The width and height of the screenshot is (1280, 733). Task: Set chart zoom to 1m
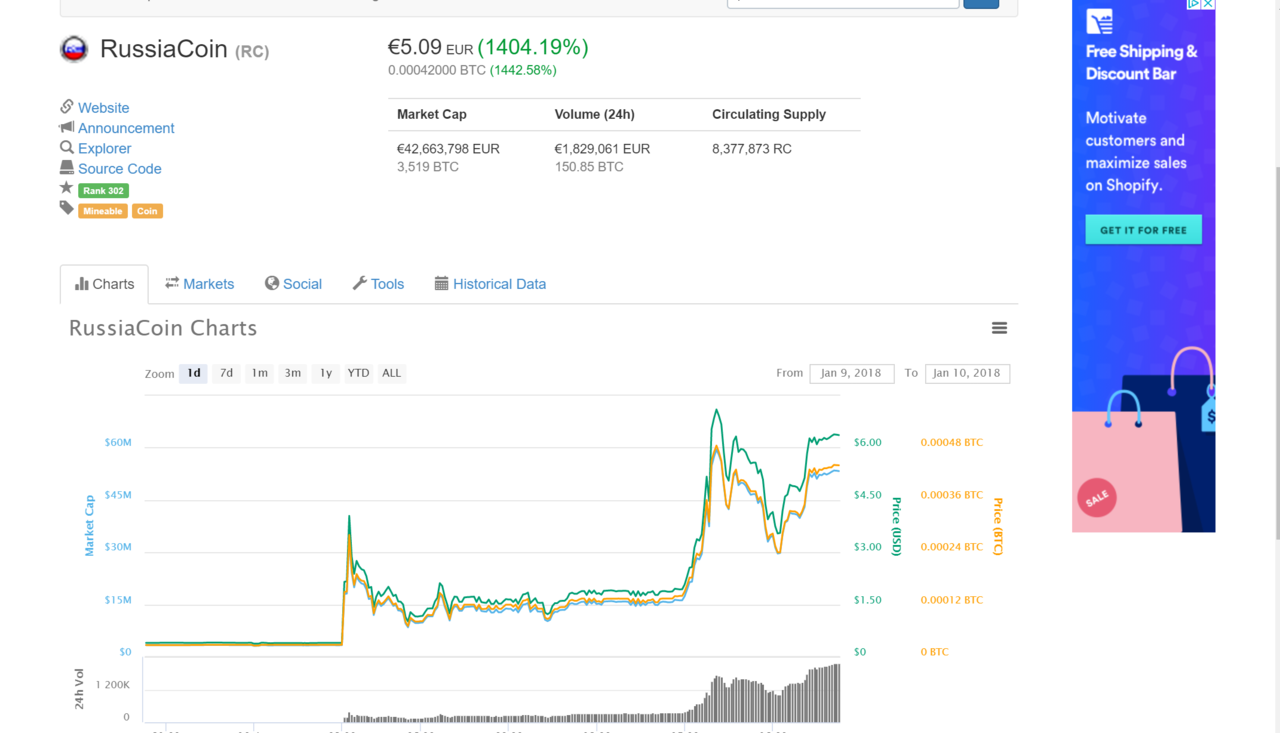coord(259,373)
